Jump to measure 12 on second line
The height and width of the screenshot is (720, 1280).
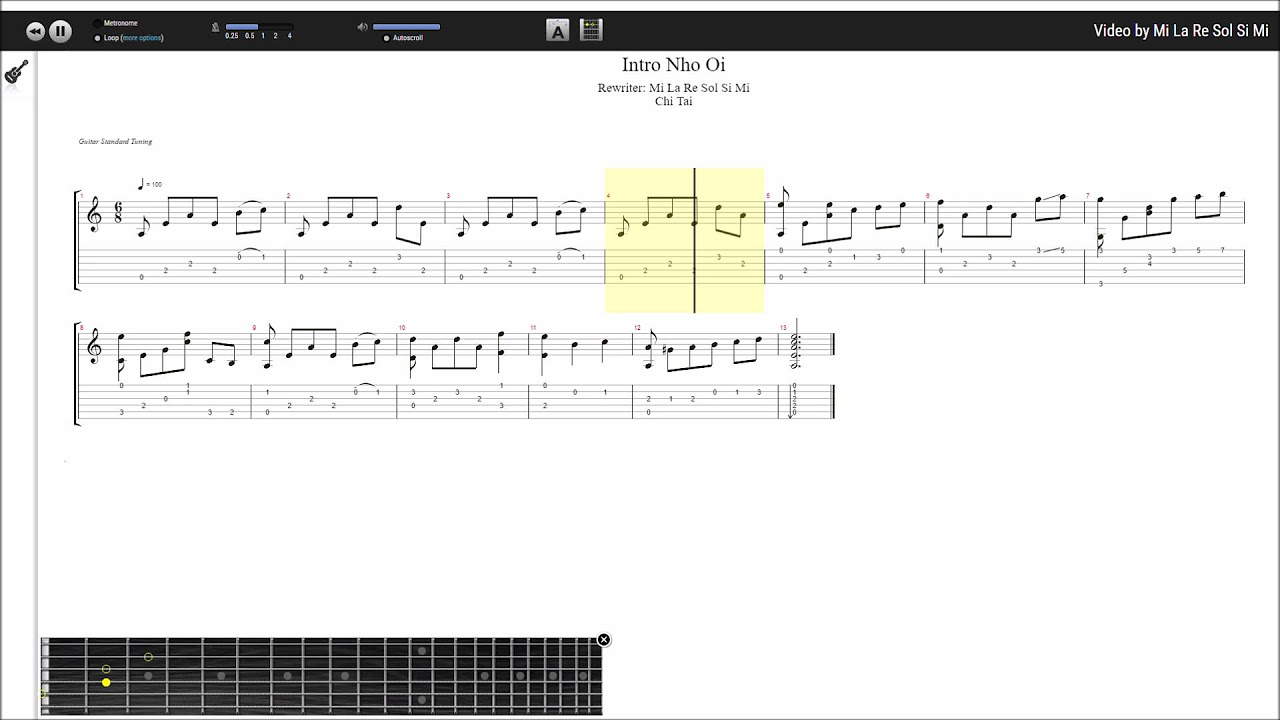click(x=706, y=372)
